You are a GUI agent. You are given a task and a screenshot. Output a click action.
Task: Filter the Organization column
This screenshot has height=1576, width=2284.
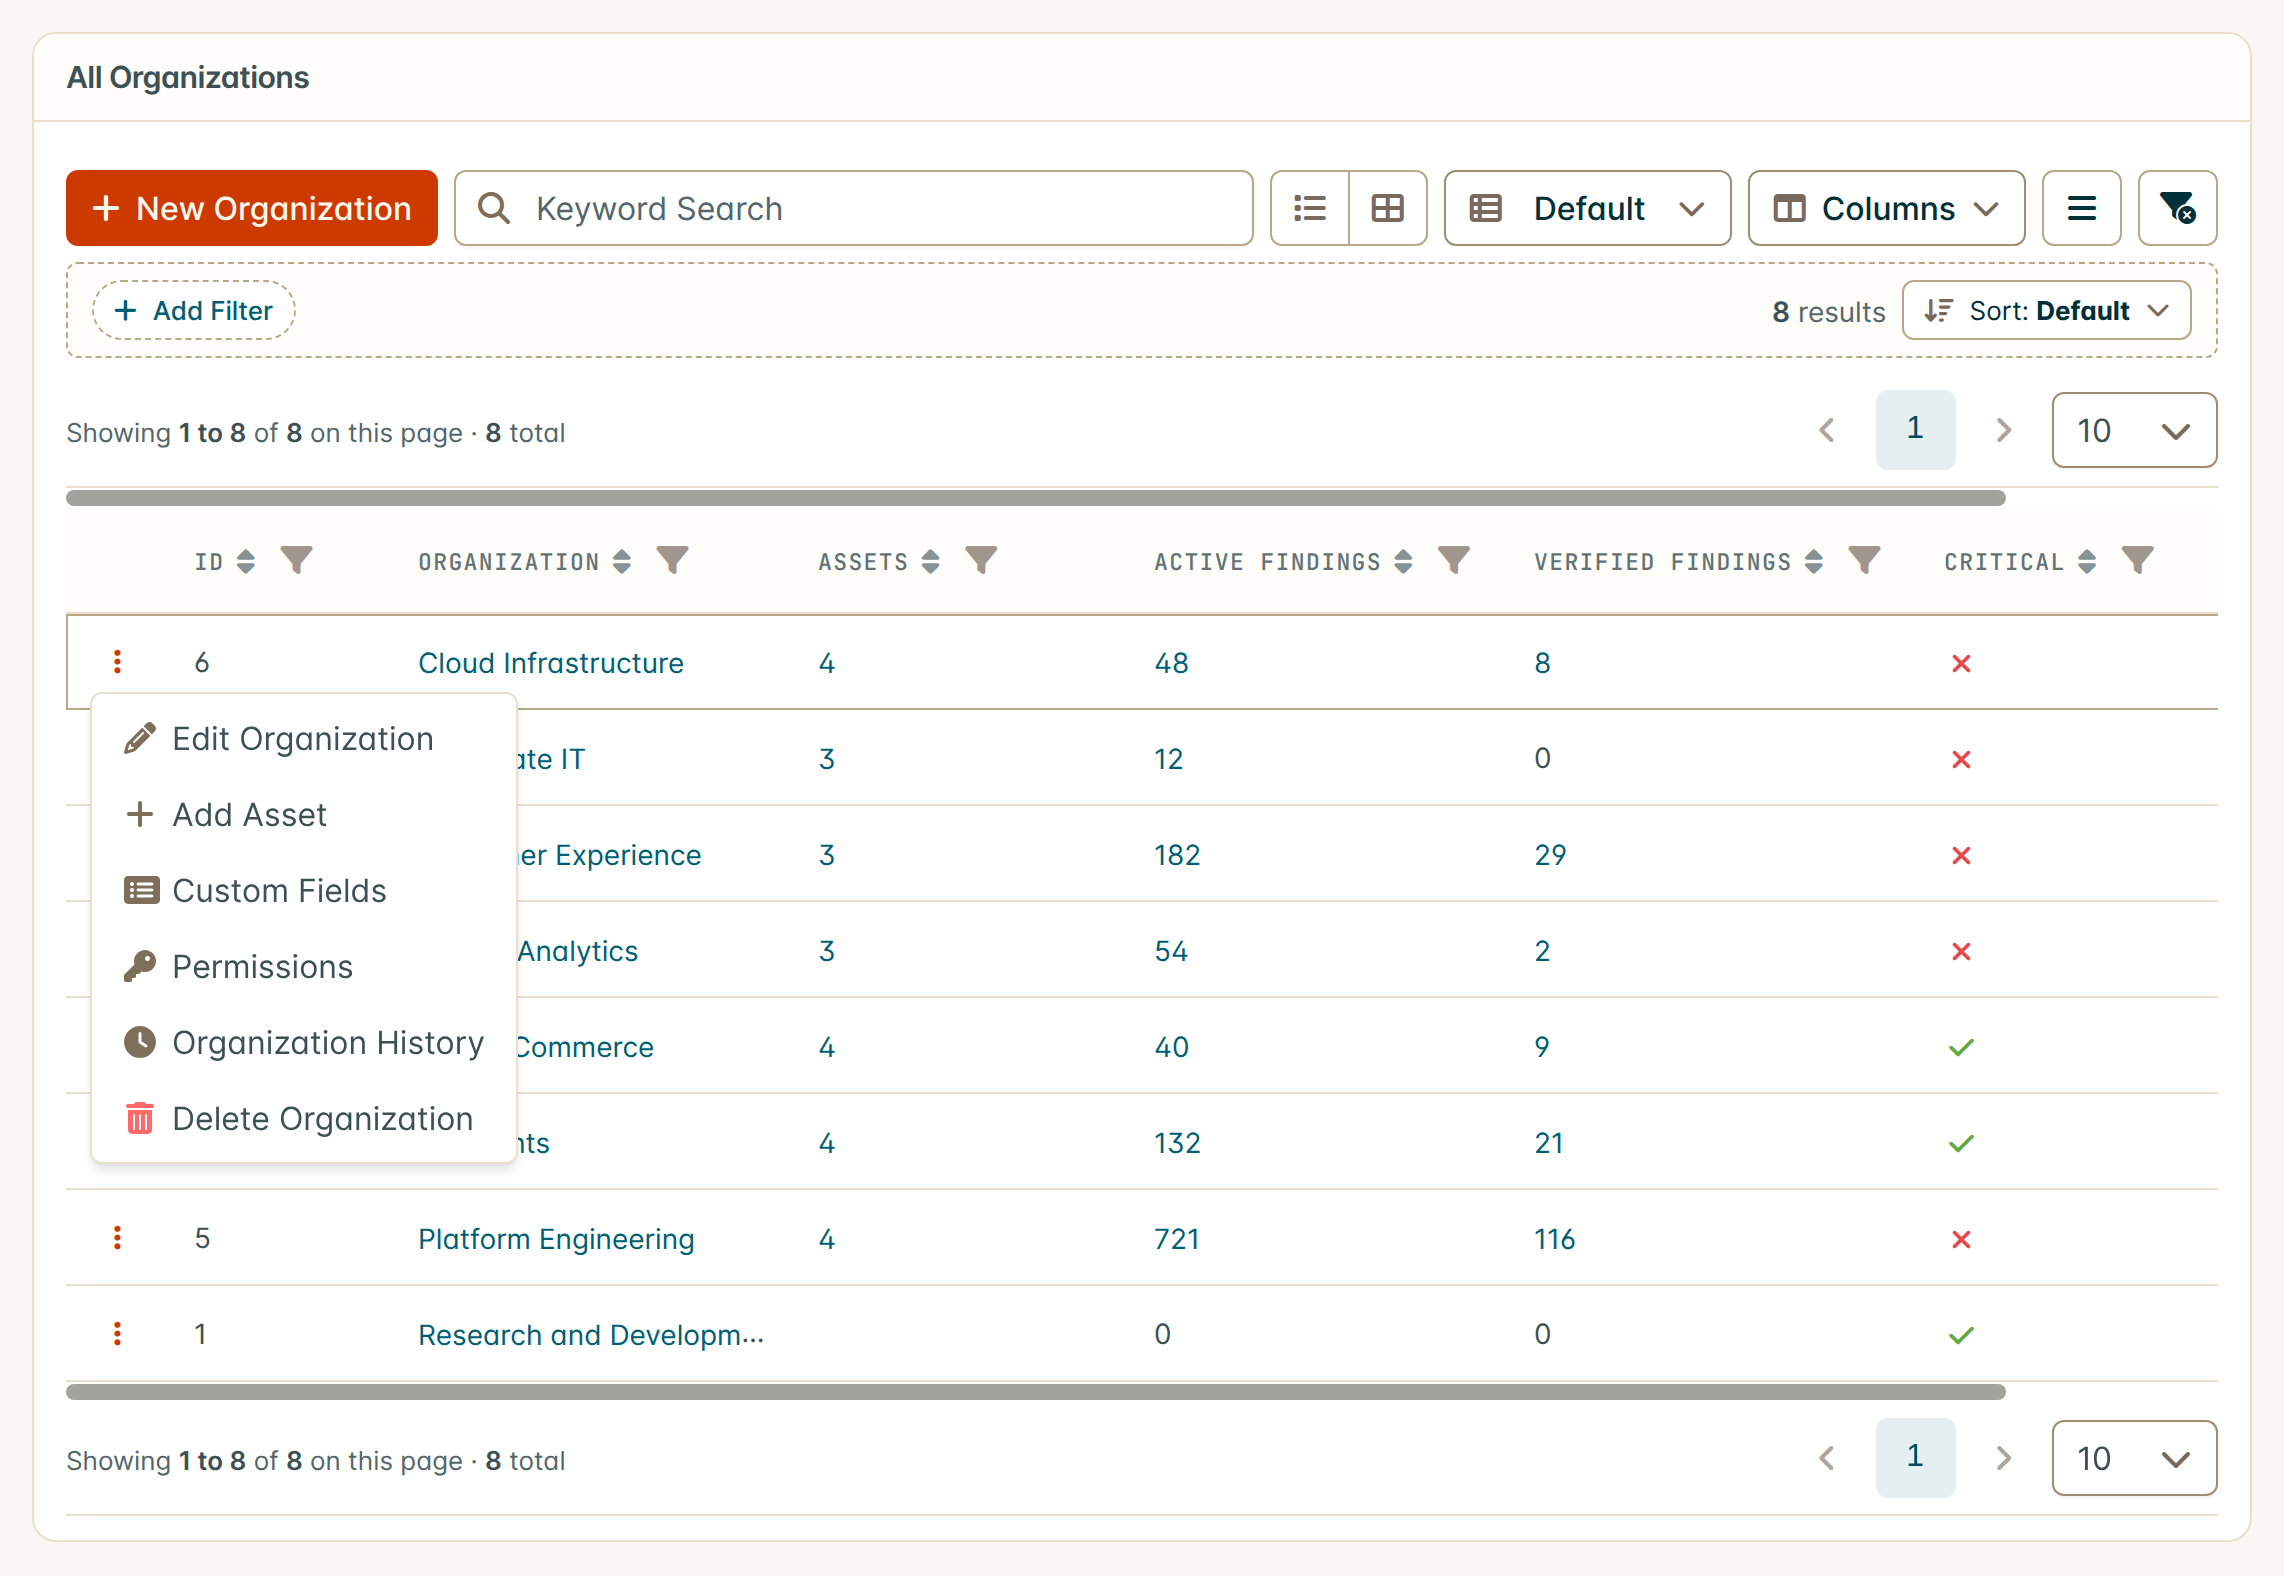(x=673, y=560)
